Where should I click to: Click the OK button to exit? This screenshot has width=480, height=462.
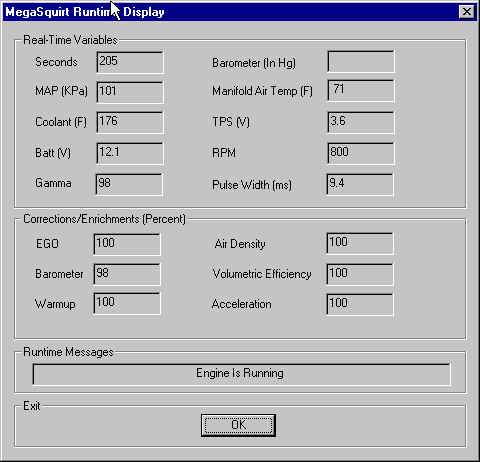(x=238, y=425)
